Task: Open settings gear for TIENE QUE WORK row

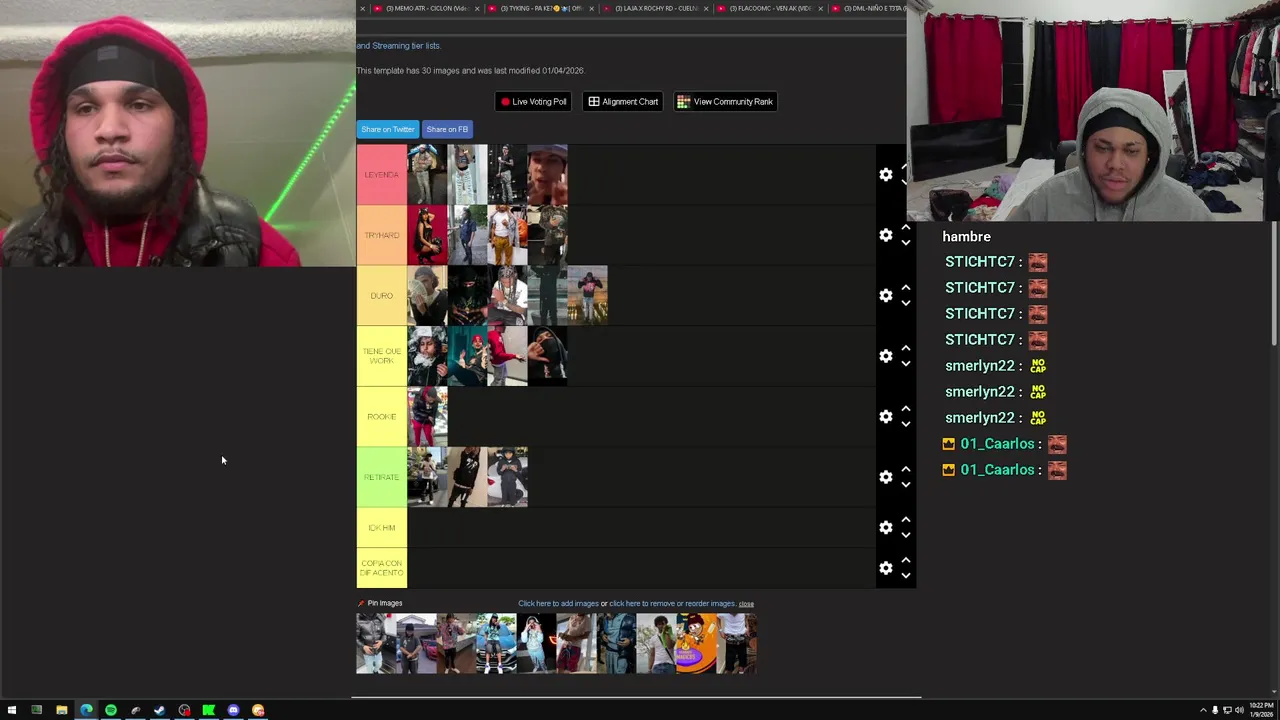Action: [x=886, y=356]
